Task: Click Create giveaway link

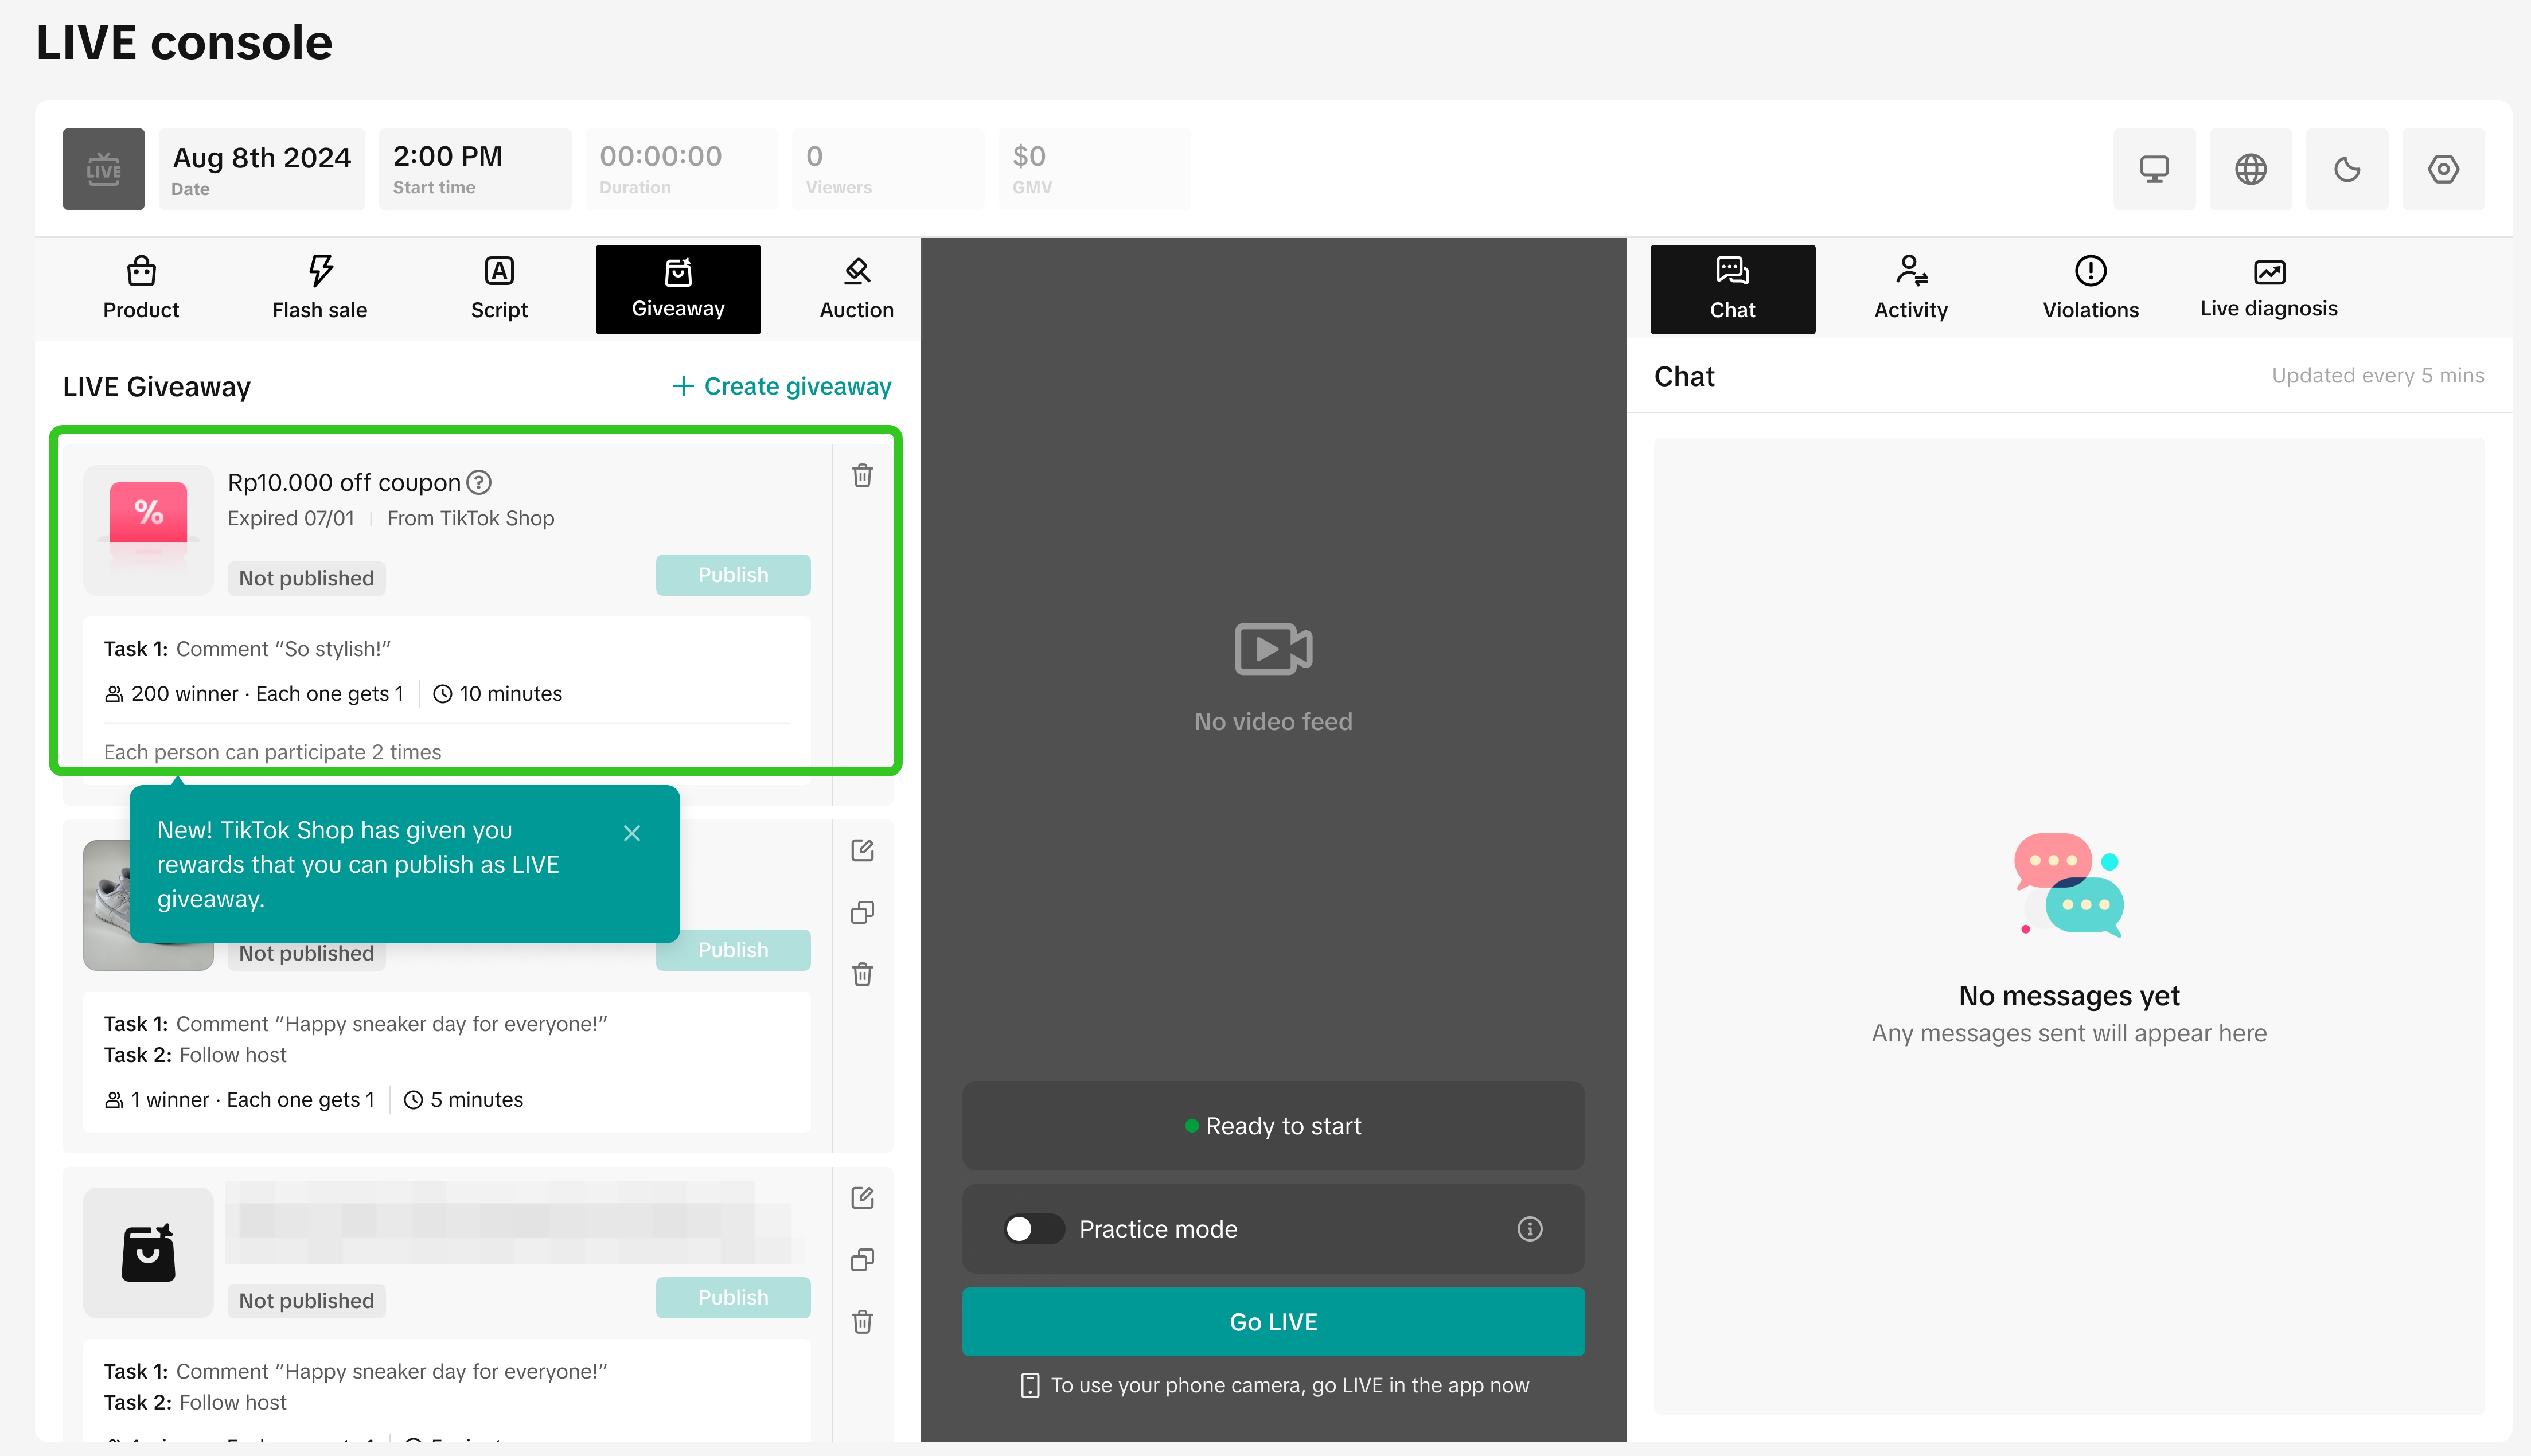Action: (782, 386)
